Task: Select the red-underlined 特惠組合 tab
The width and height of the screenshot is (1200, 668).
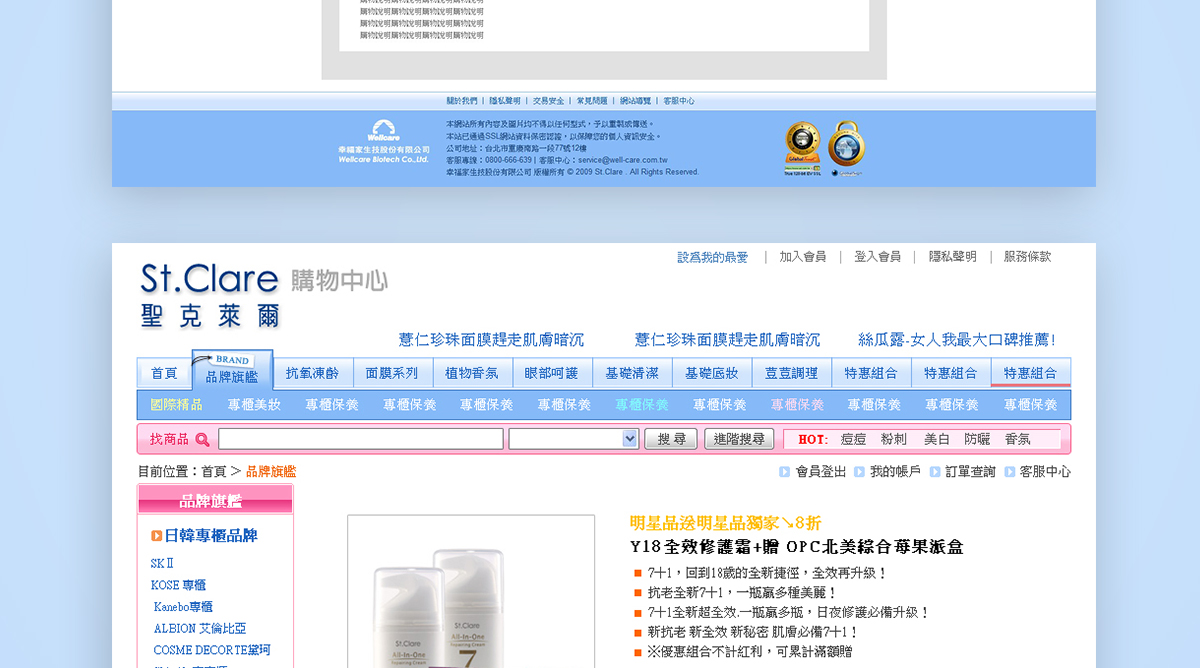Action: [x=1030, y=373]
